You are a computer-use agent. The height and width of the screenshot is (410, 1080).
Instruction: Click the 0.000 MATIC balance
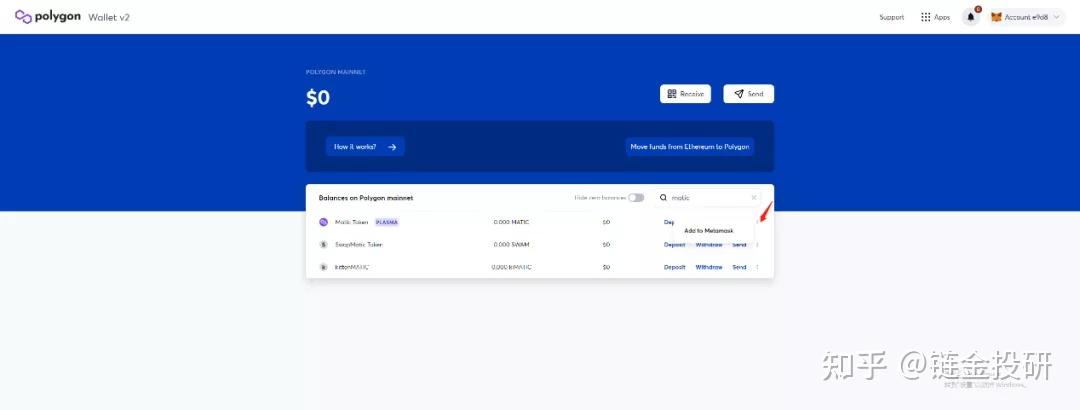pos(511,222)
